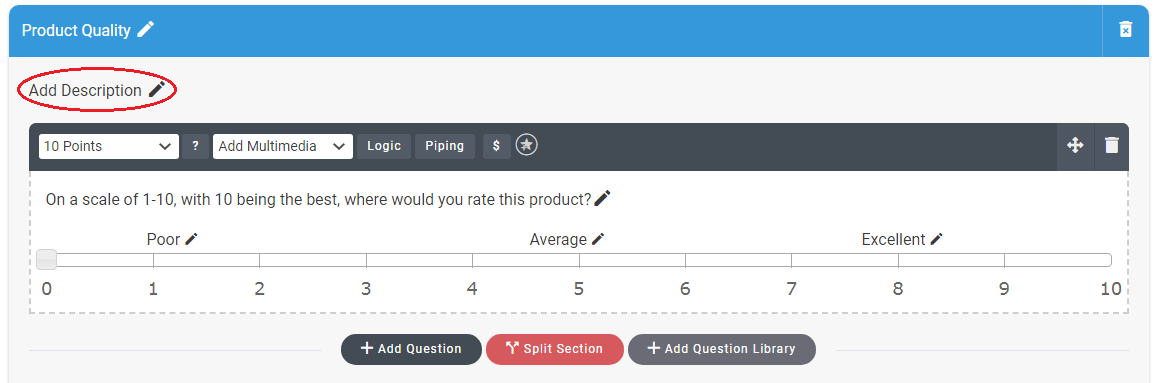Screen dimensions: 1159x383
Task: Open the Logic settings
Action: pos(384,146)
